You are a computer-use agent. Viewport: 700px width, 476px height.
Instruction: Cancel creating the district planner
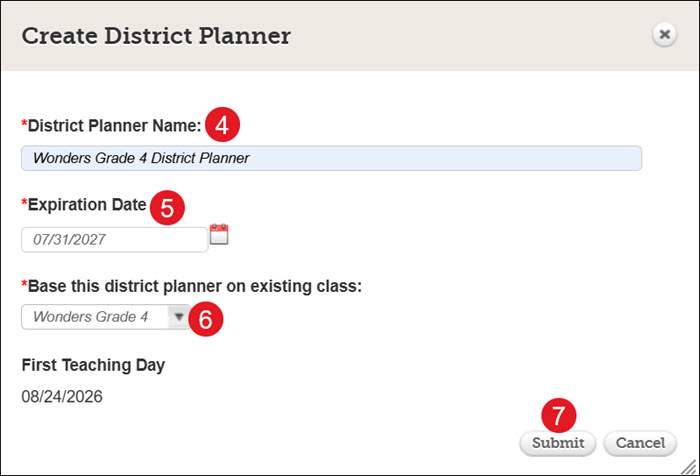point(640,443)
